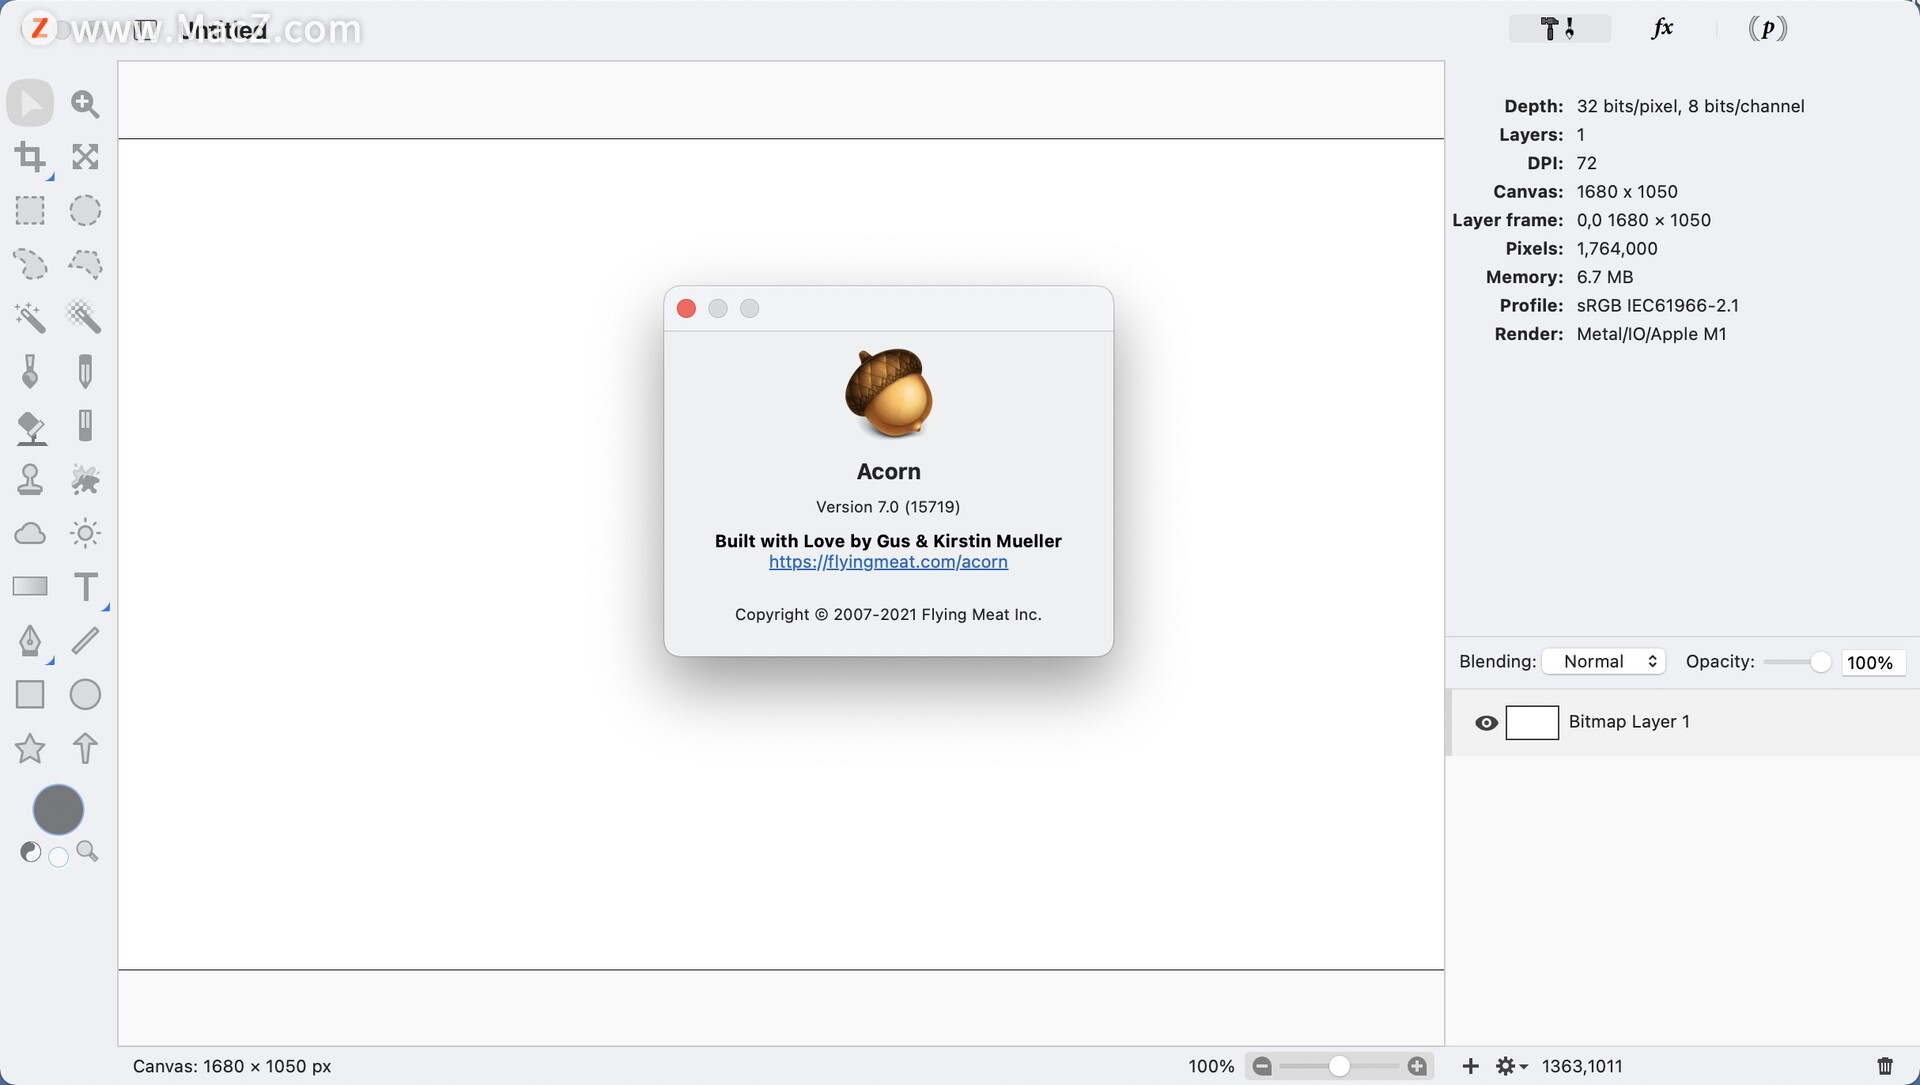
Task: Select the freehand Lasso tool
Action: coord(30,264)
